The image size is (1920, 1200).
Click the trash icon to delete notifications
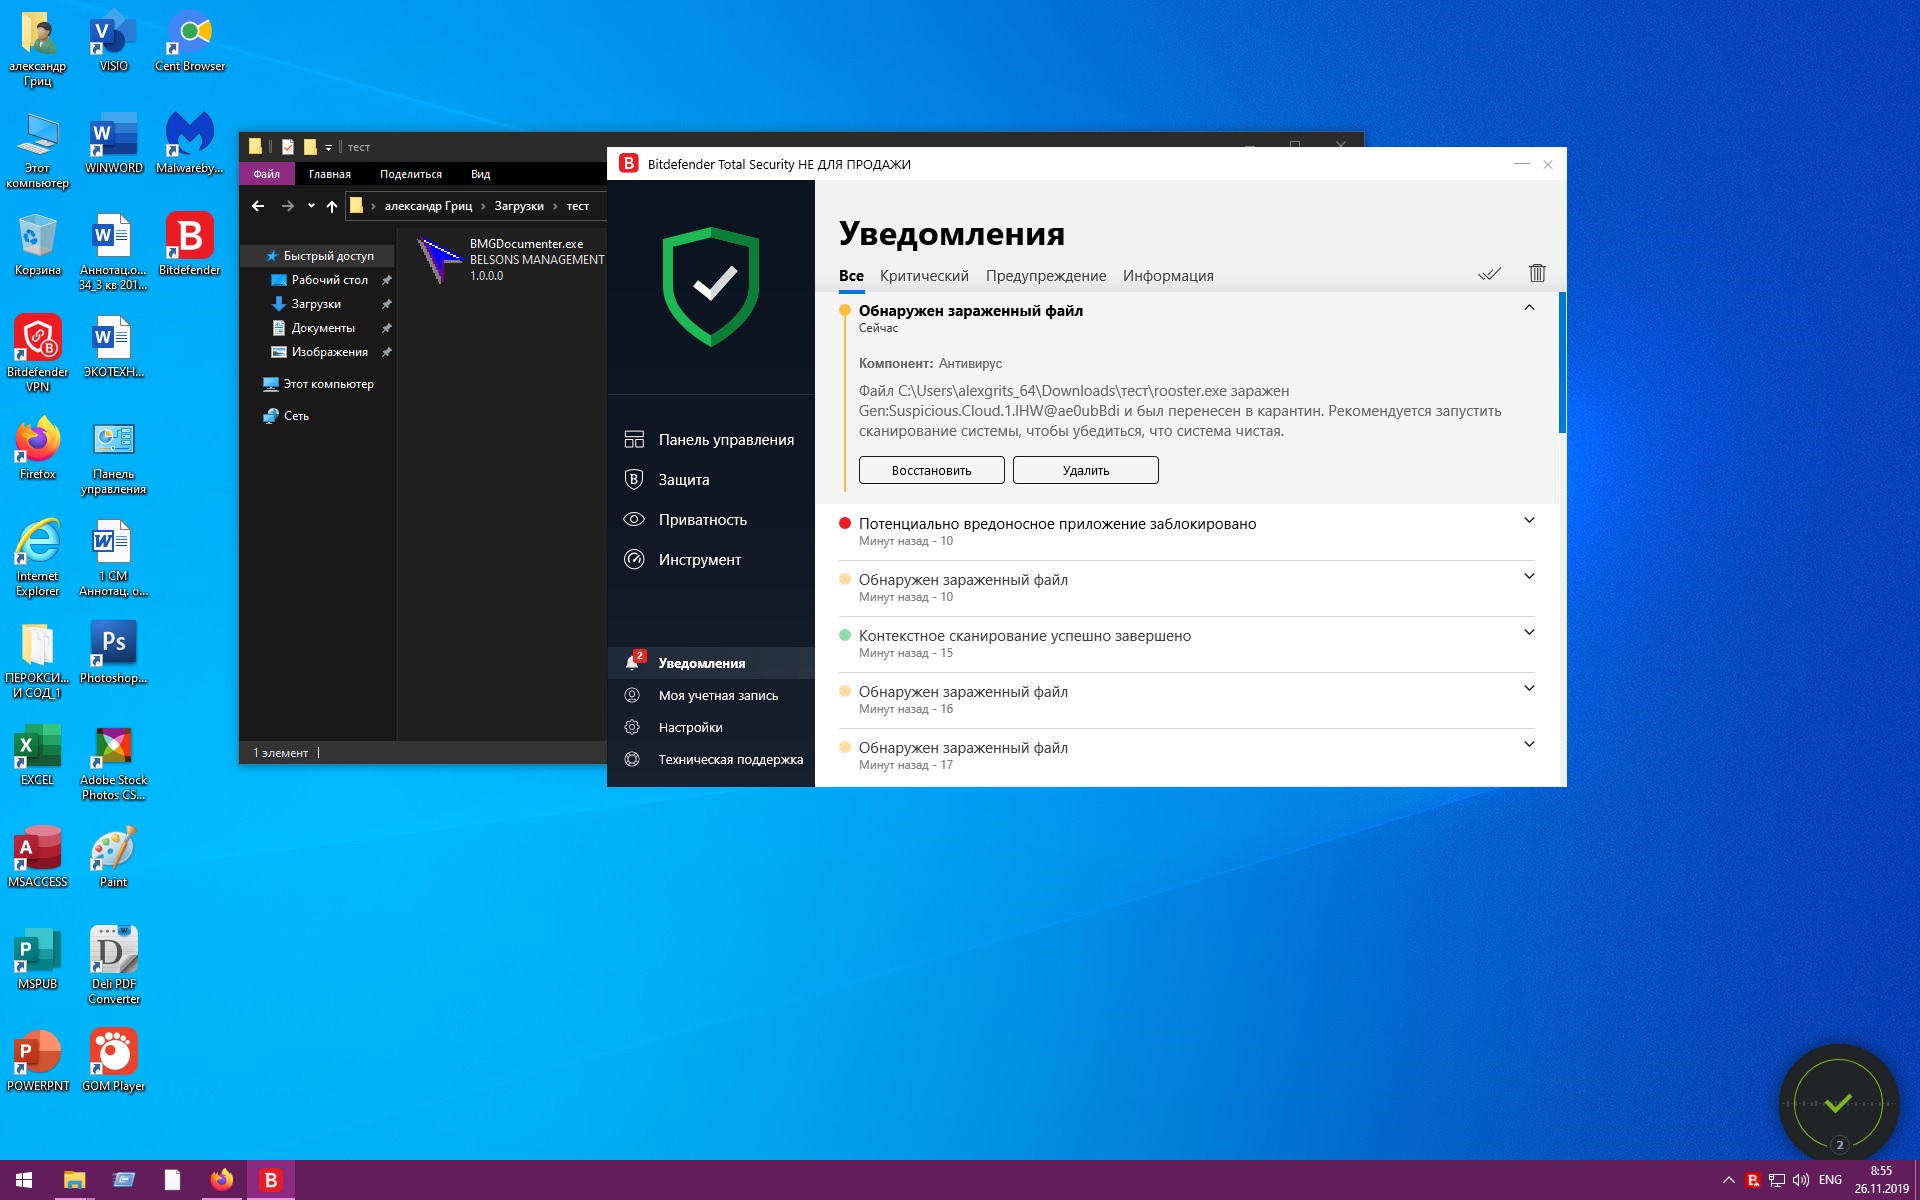click(x=1537, y=273)
